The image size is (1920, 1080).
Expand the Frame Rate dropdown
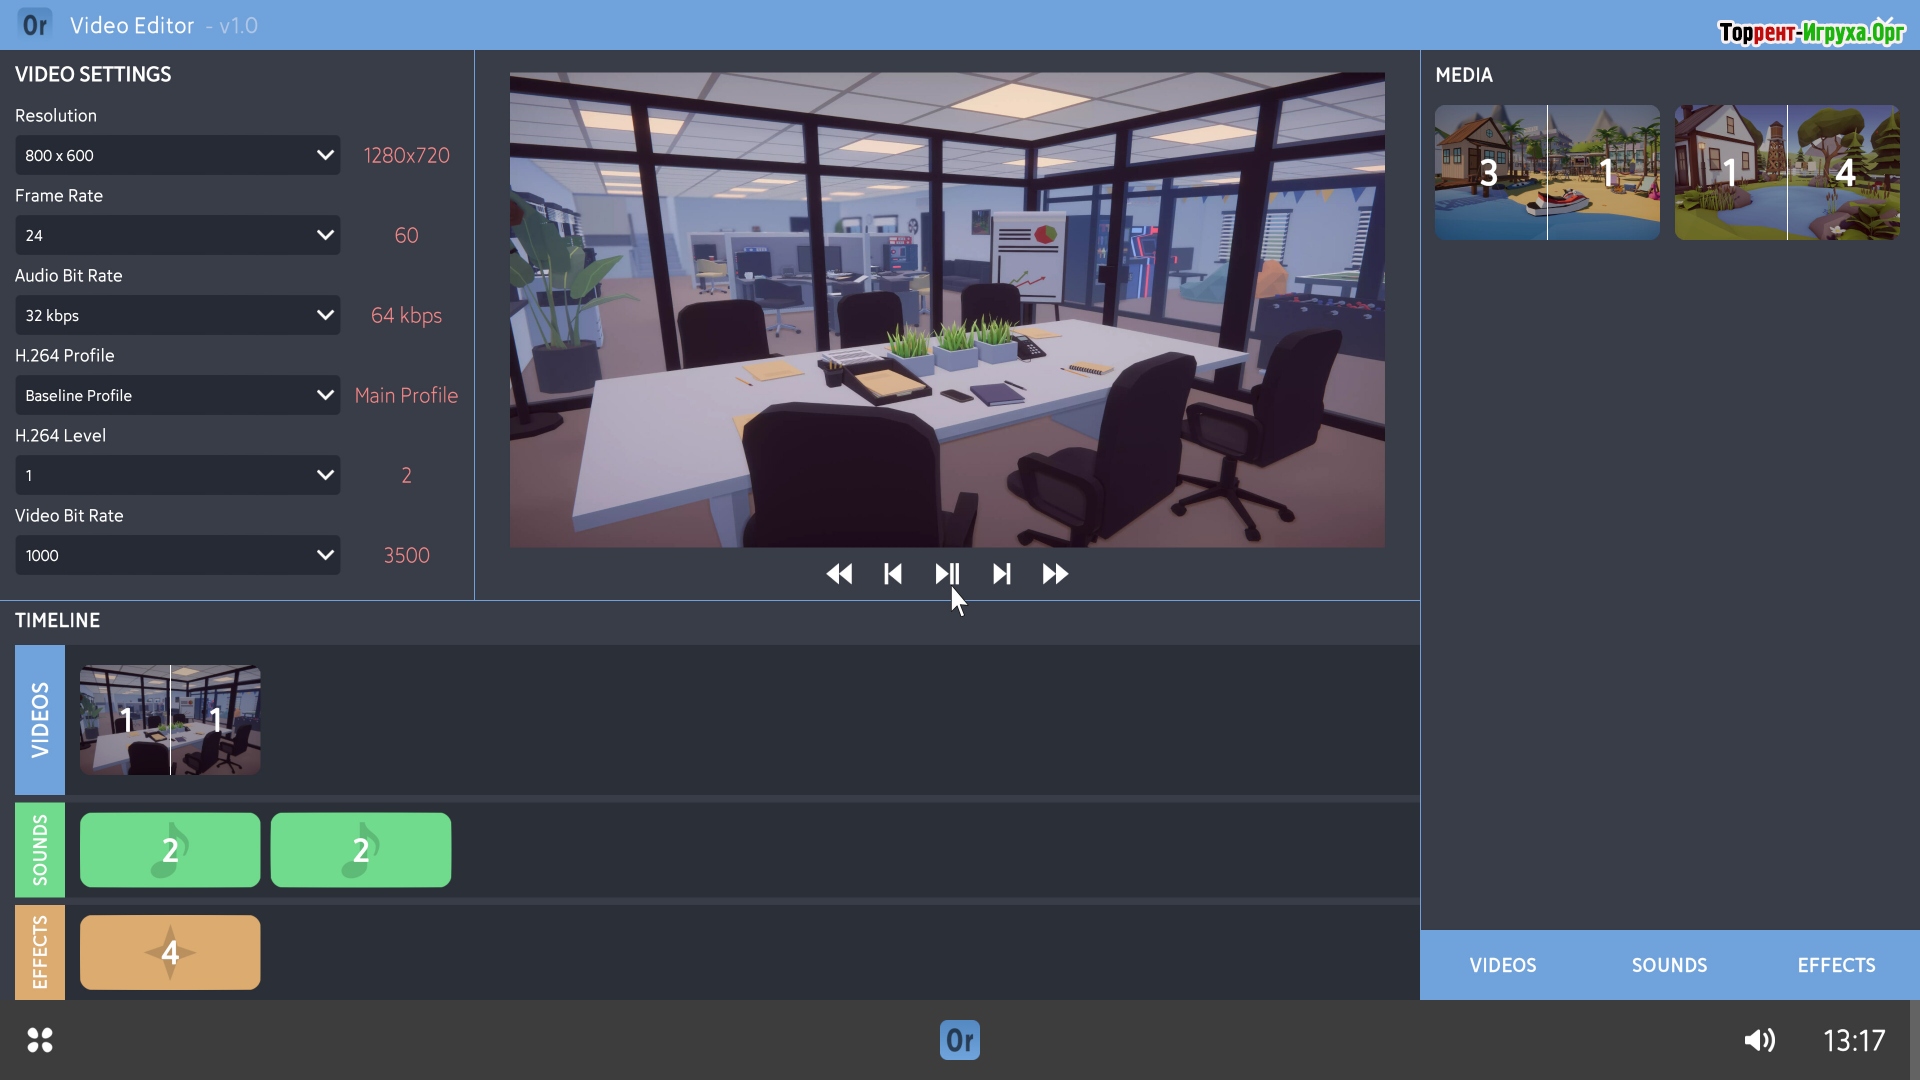pos(177,235)
